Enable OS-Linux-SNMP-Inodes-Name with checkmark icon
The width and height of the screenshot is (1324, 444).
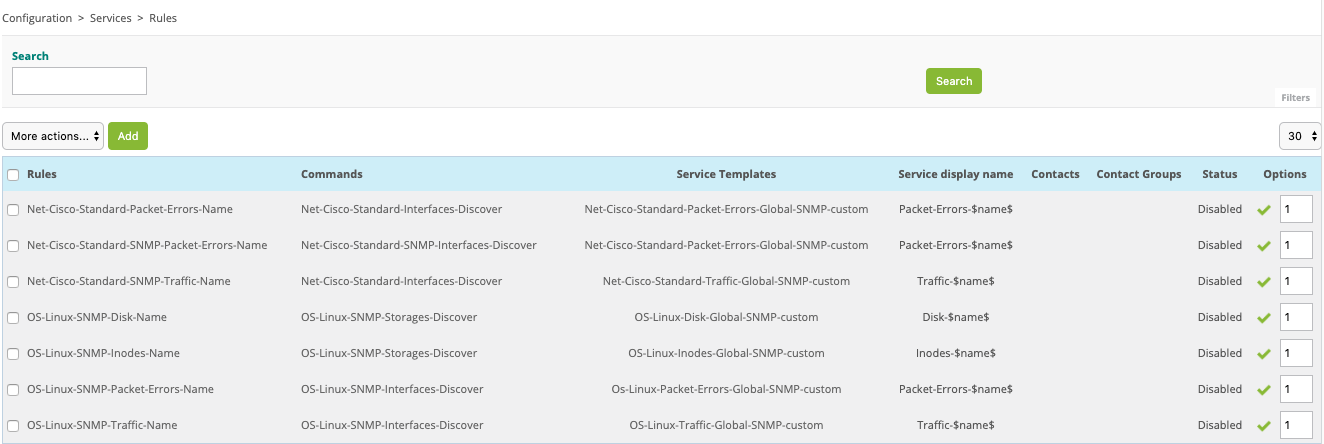1264,354
